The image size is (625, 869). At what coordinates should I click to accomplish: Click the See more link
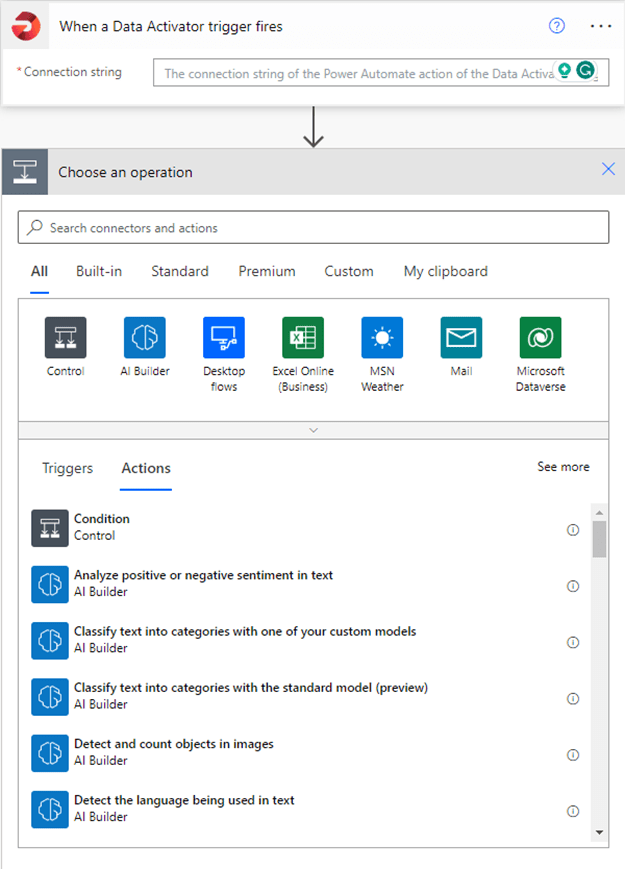click(x=563, y=467)
